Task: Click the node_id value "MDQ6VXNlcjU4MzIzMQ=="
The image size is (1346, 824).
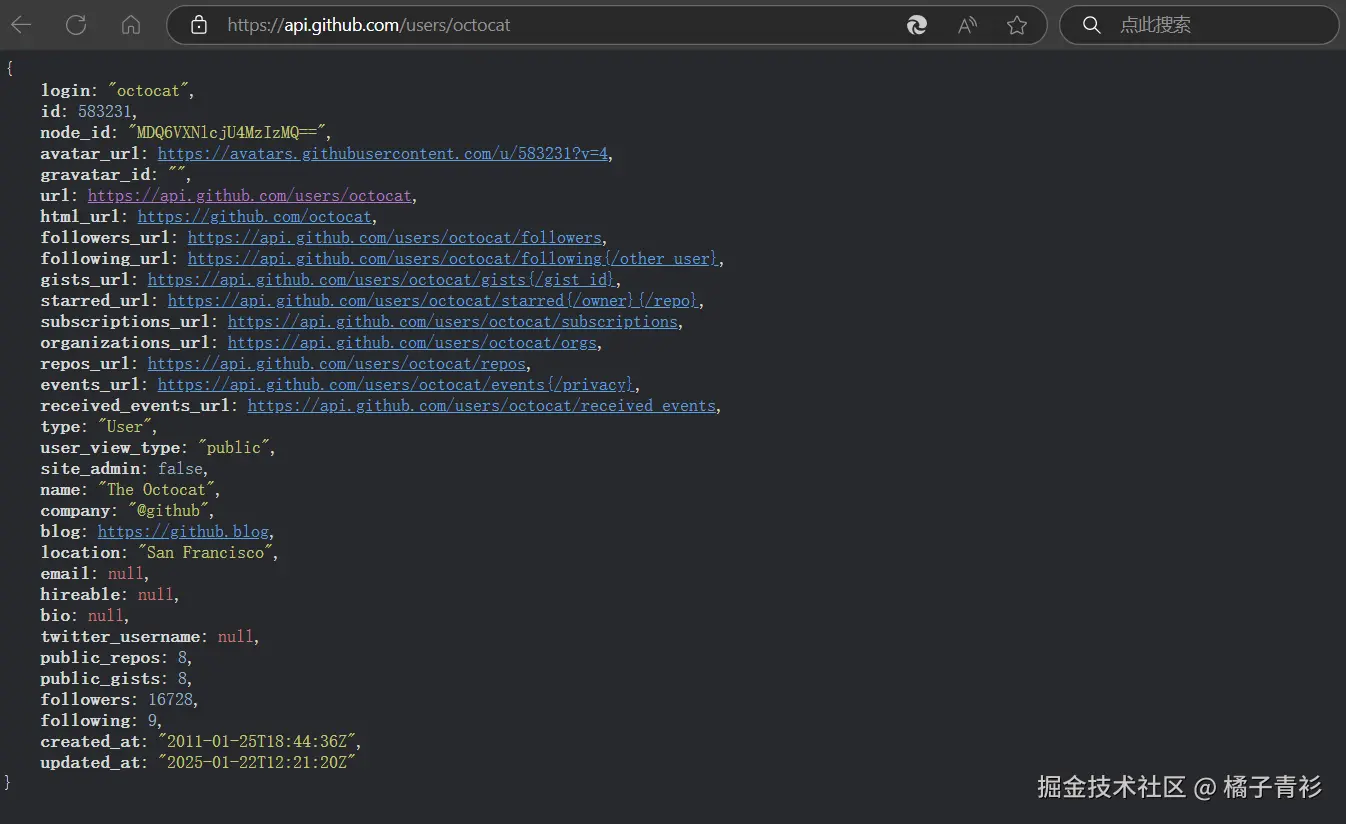Action: click(227, 133)
